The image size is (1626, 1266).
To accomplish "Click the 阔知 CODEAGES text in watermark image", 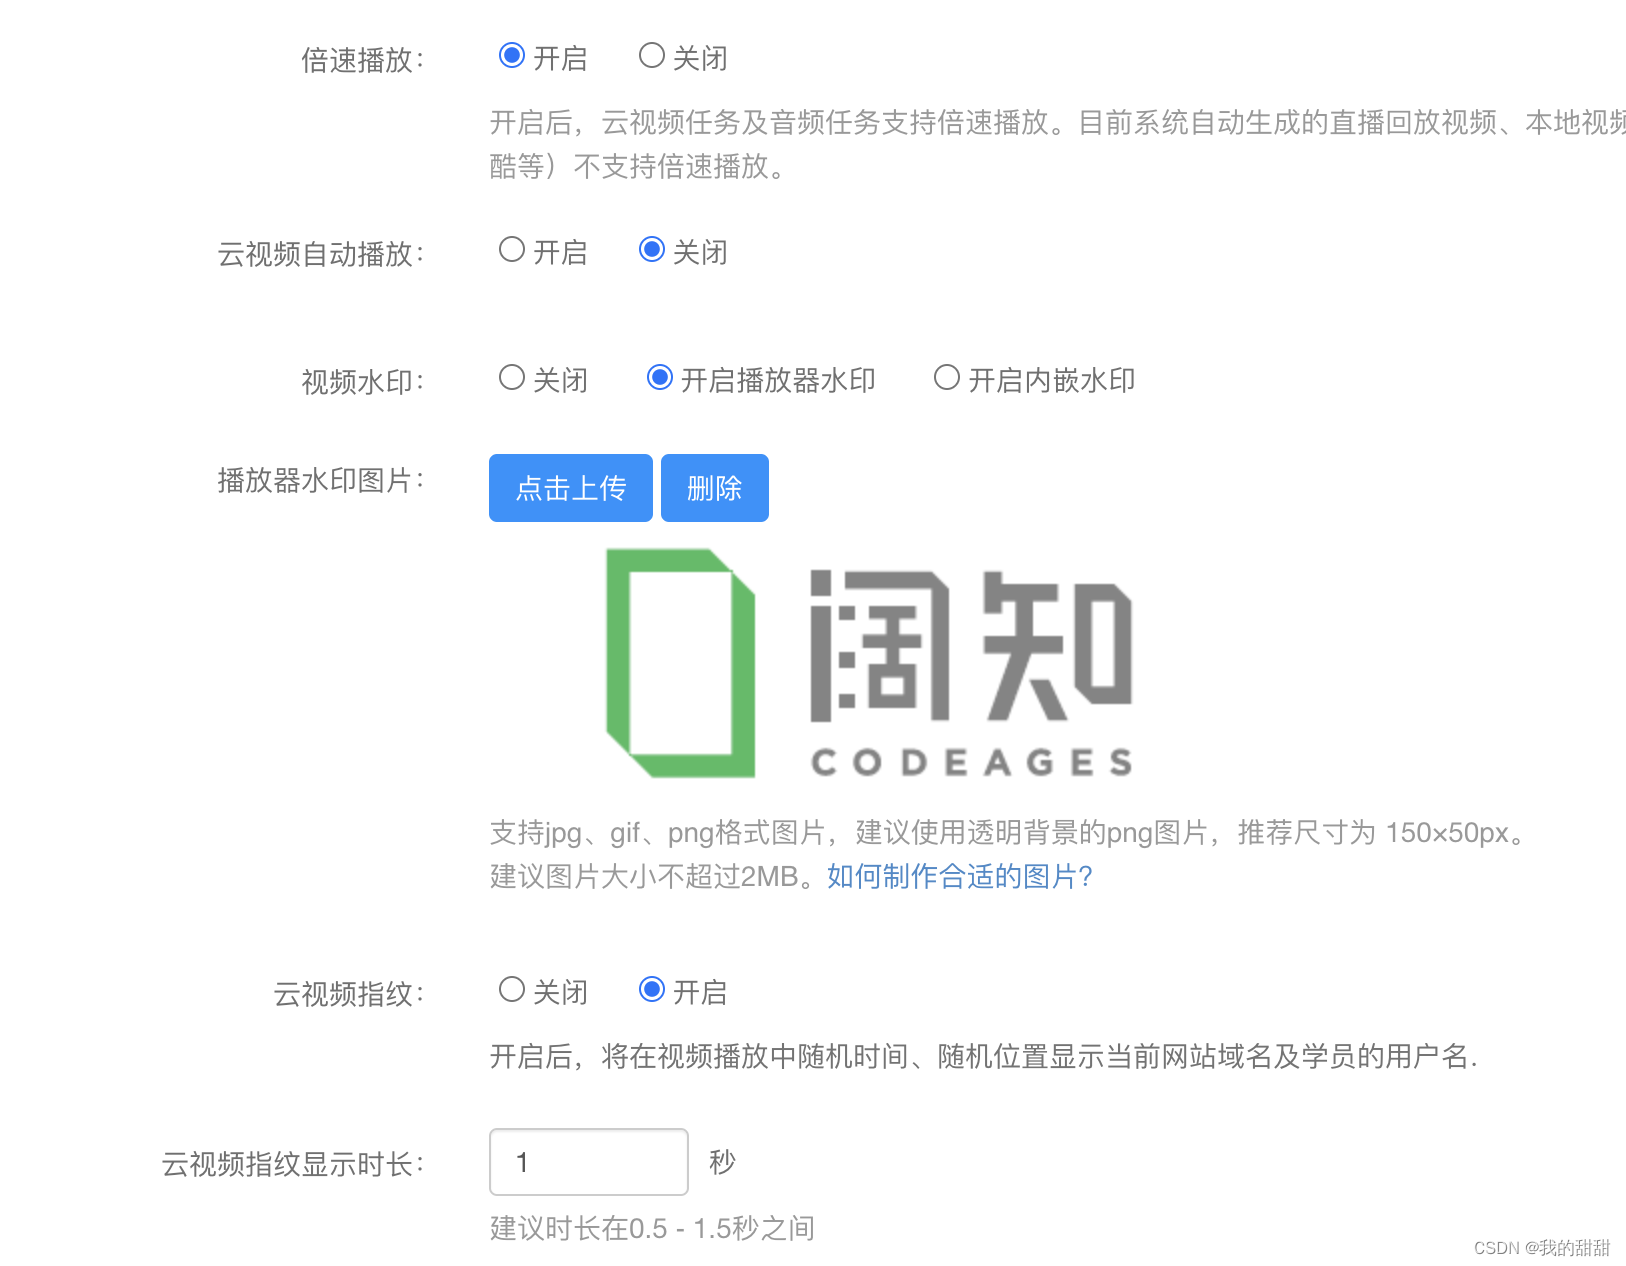I will [x=971, y=674].
